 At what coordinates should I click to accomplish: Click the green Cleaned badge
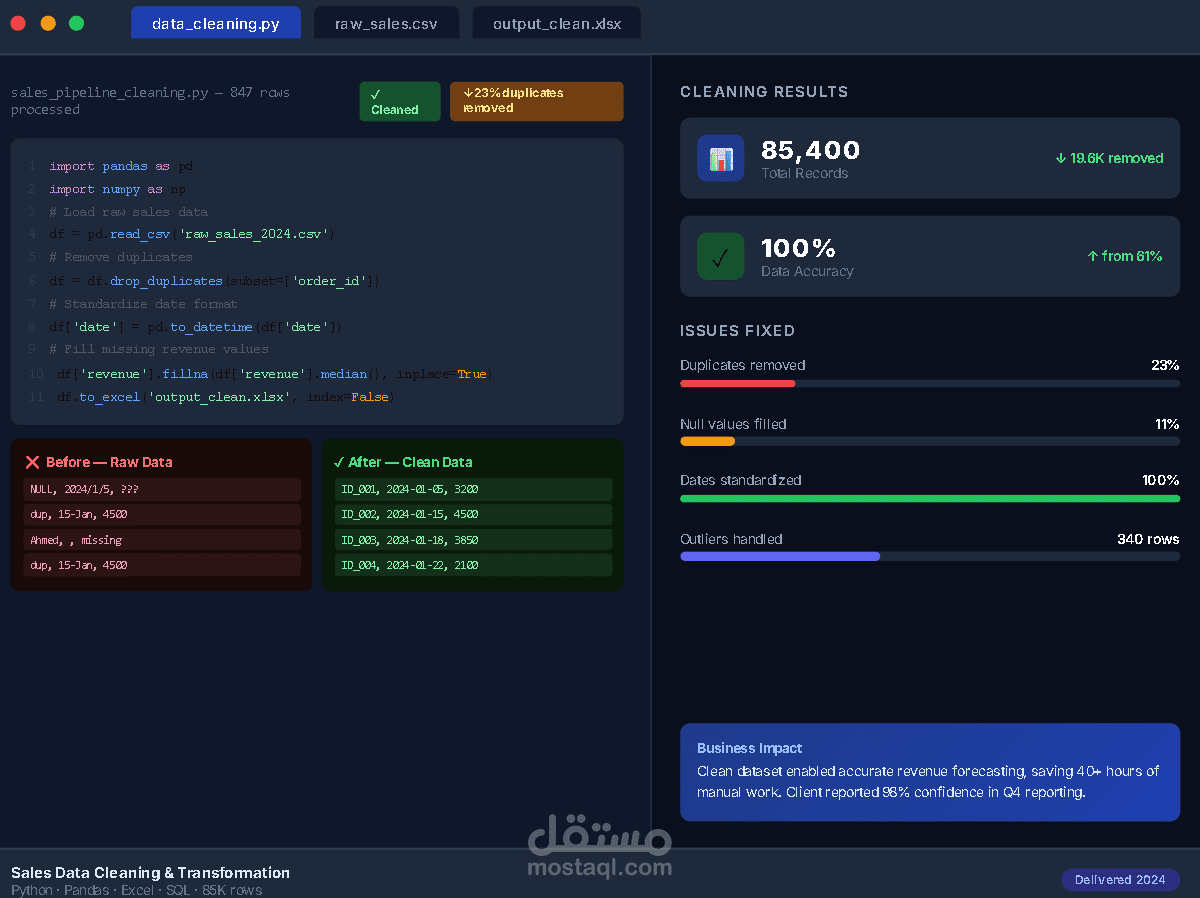[x=400, y=101]
